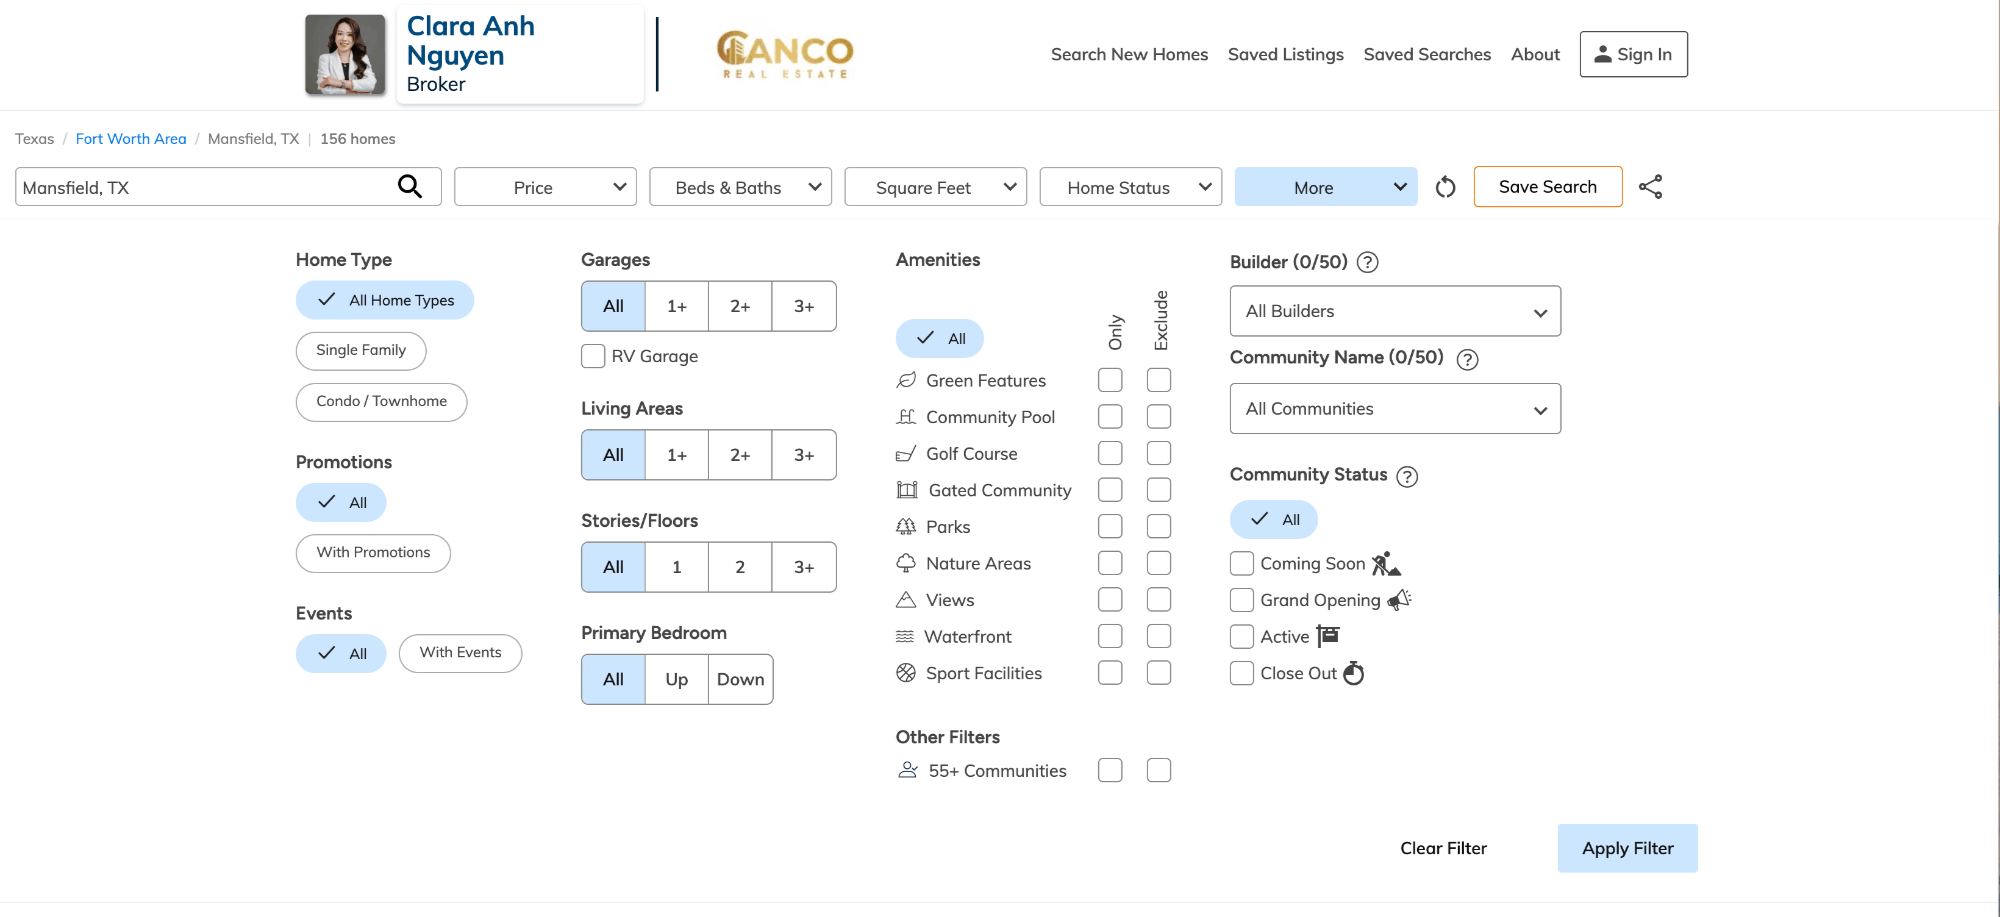Click the Ganco Real Estate logo
2000x917 pixels.
click(x=785, y=55)
